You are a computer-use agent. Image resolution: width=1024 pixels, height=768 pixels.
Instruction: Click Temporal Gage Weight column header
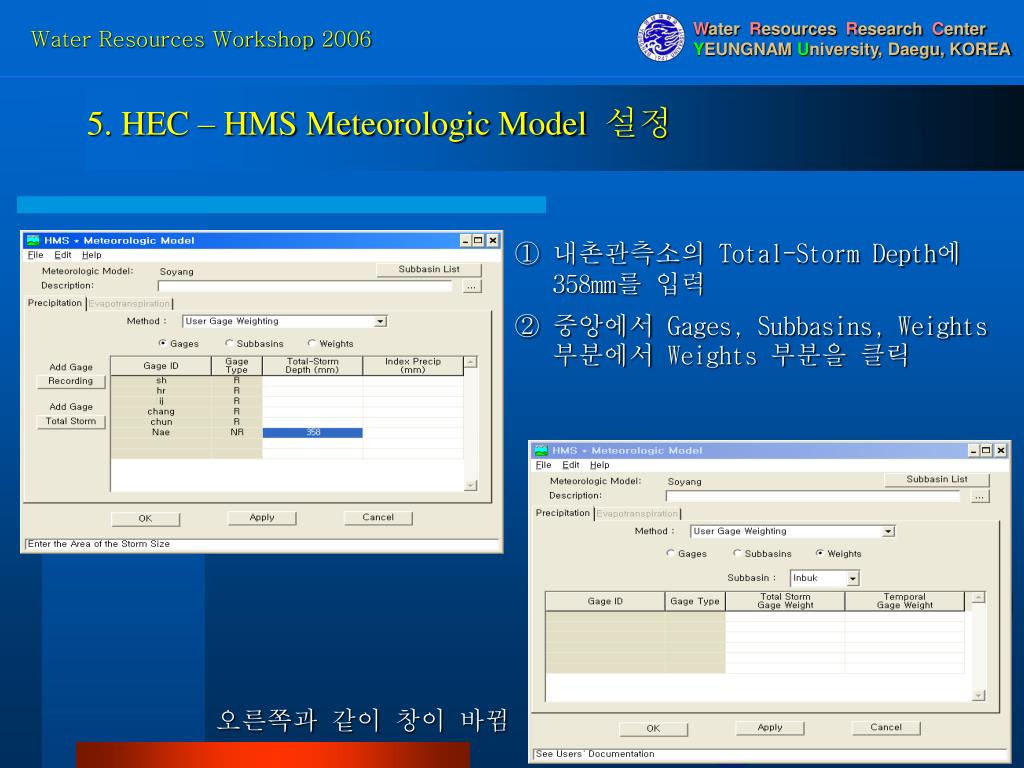(904, 601)
